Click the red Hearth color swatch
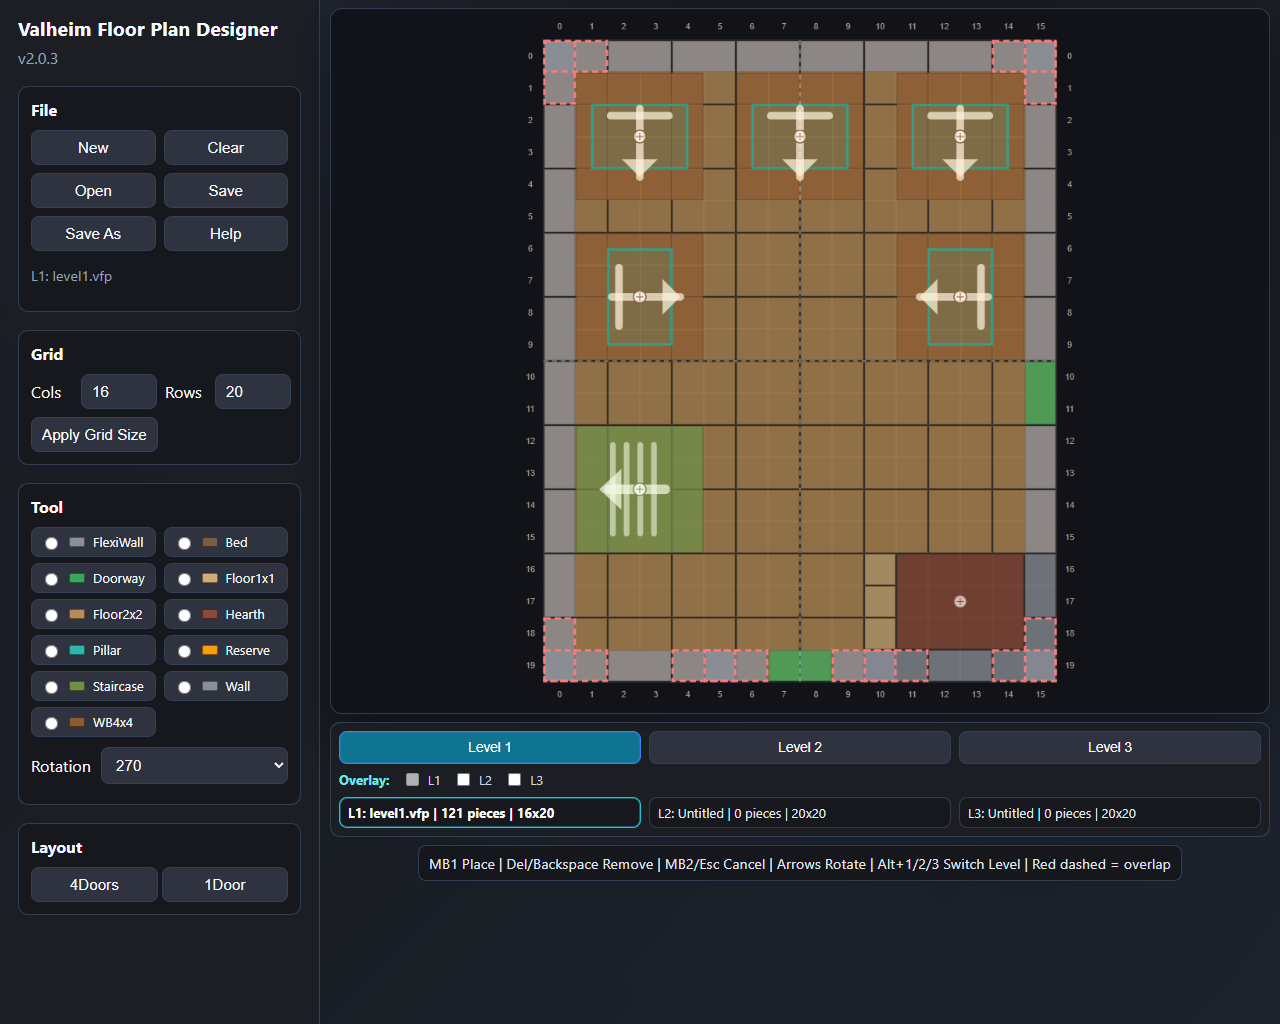 tap(210, 614)
